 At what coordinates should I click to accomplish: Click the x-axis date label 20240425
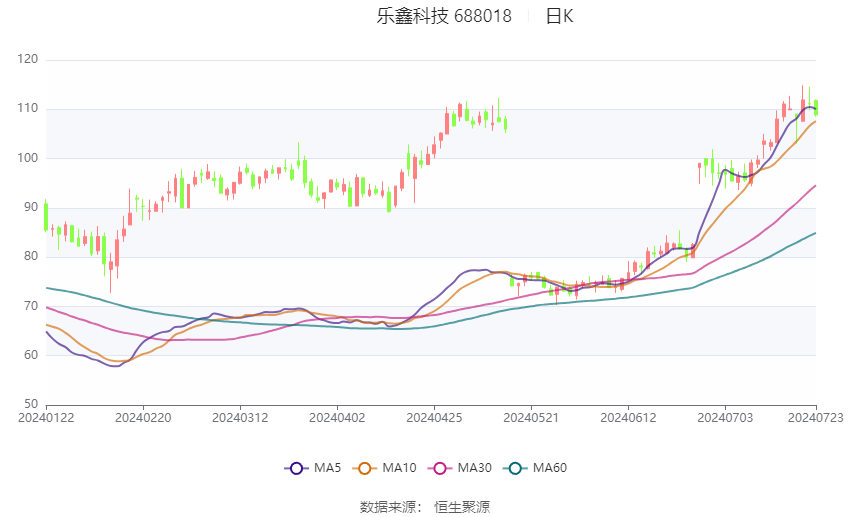434,418
